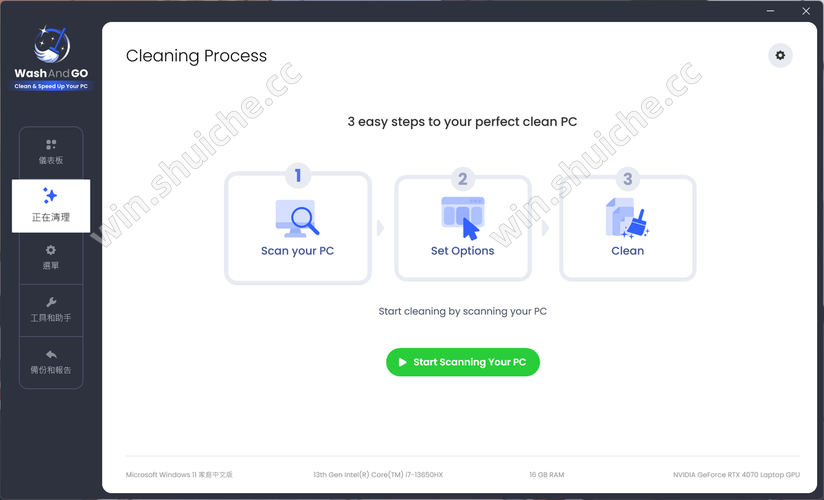The height and width of the screenshot is (500, 824).
Task: Start Scanning Your PC green button
Action: coord(462,362)
